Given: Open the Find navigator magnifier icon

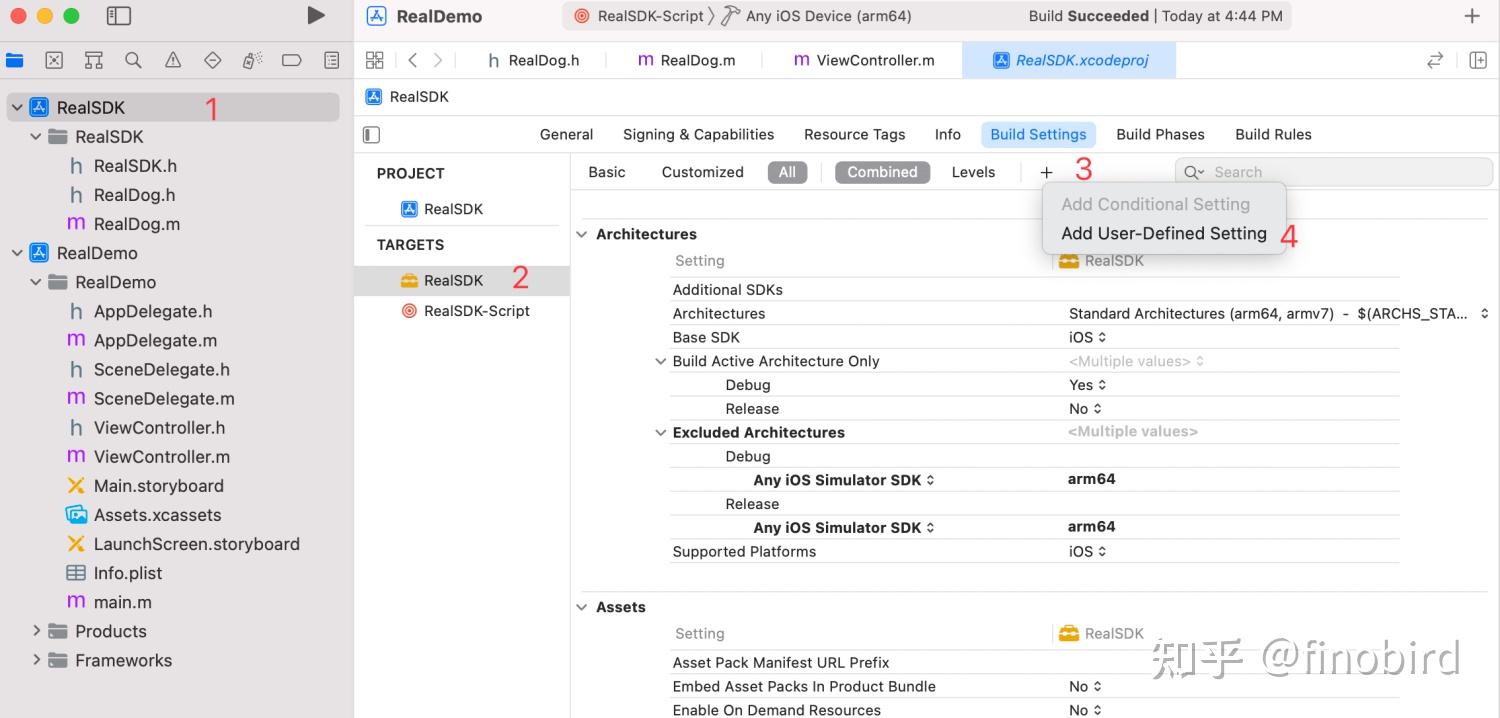Looking at the screenshot, I should [133, 60].
